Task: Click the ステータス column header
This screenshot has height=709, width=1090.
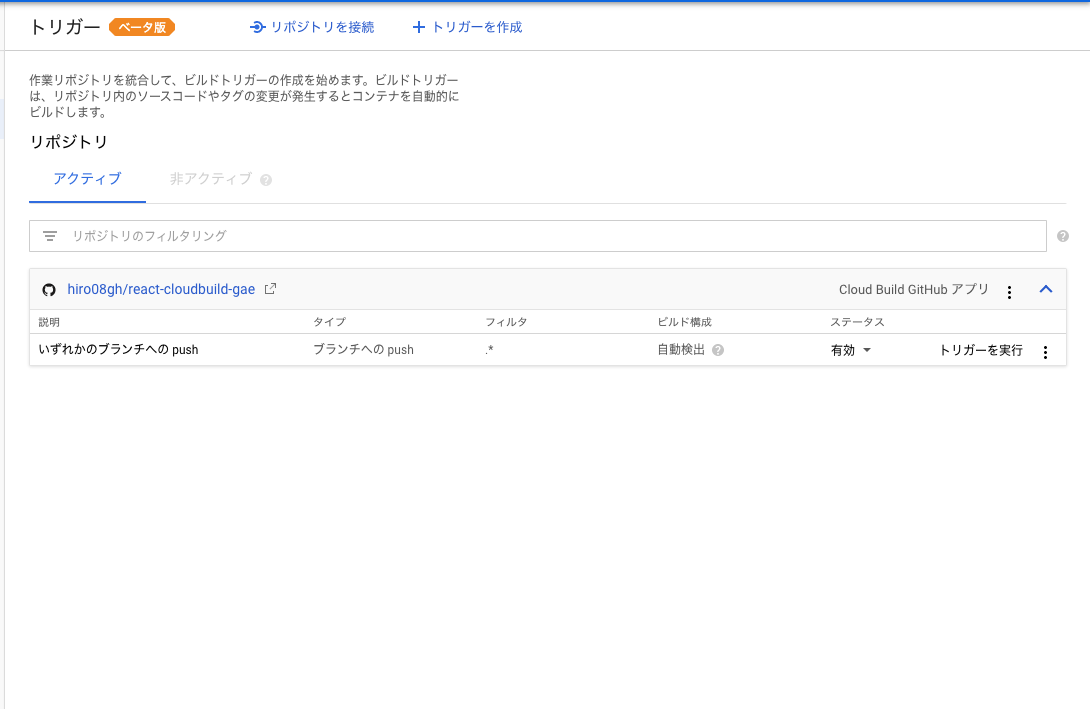Action: coord(857,323)
